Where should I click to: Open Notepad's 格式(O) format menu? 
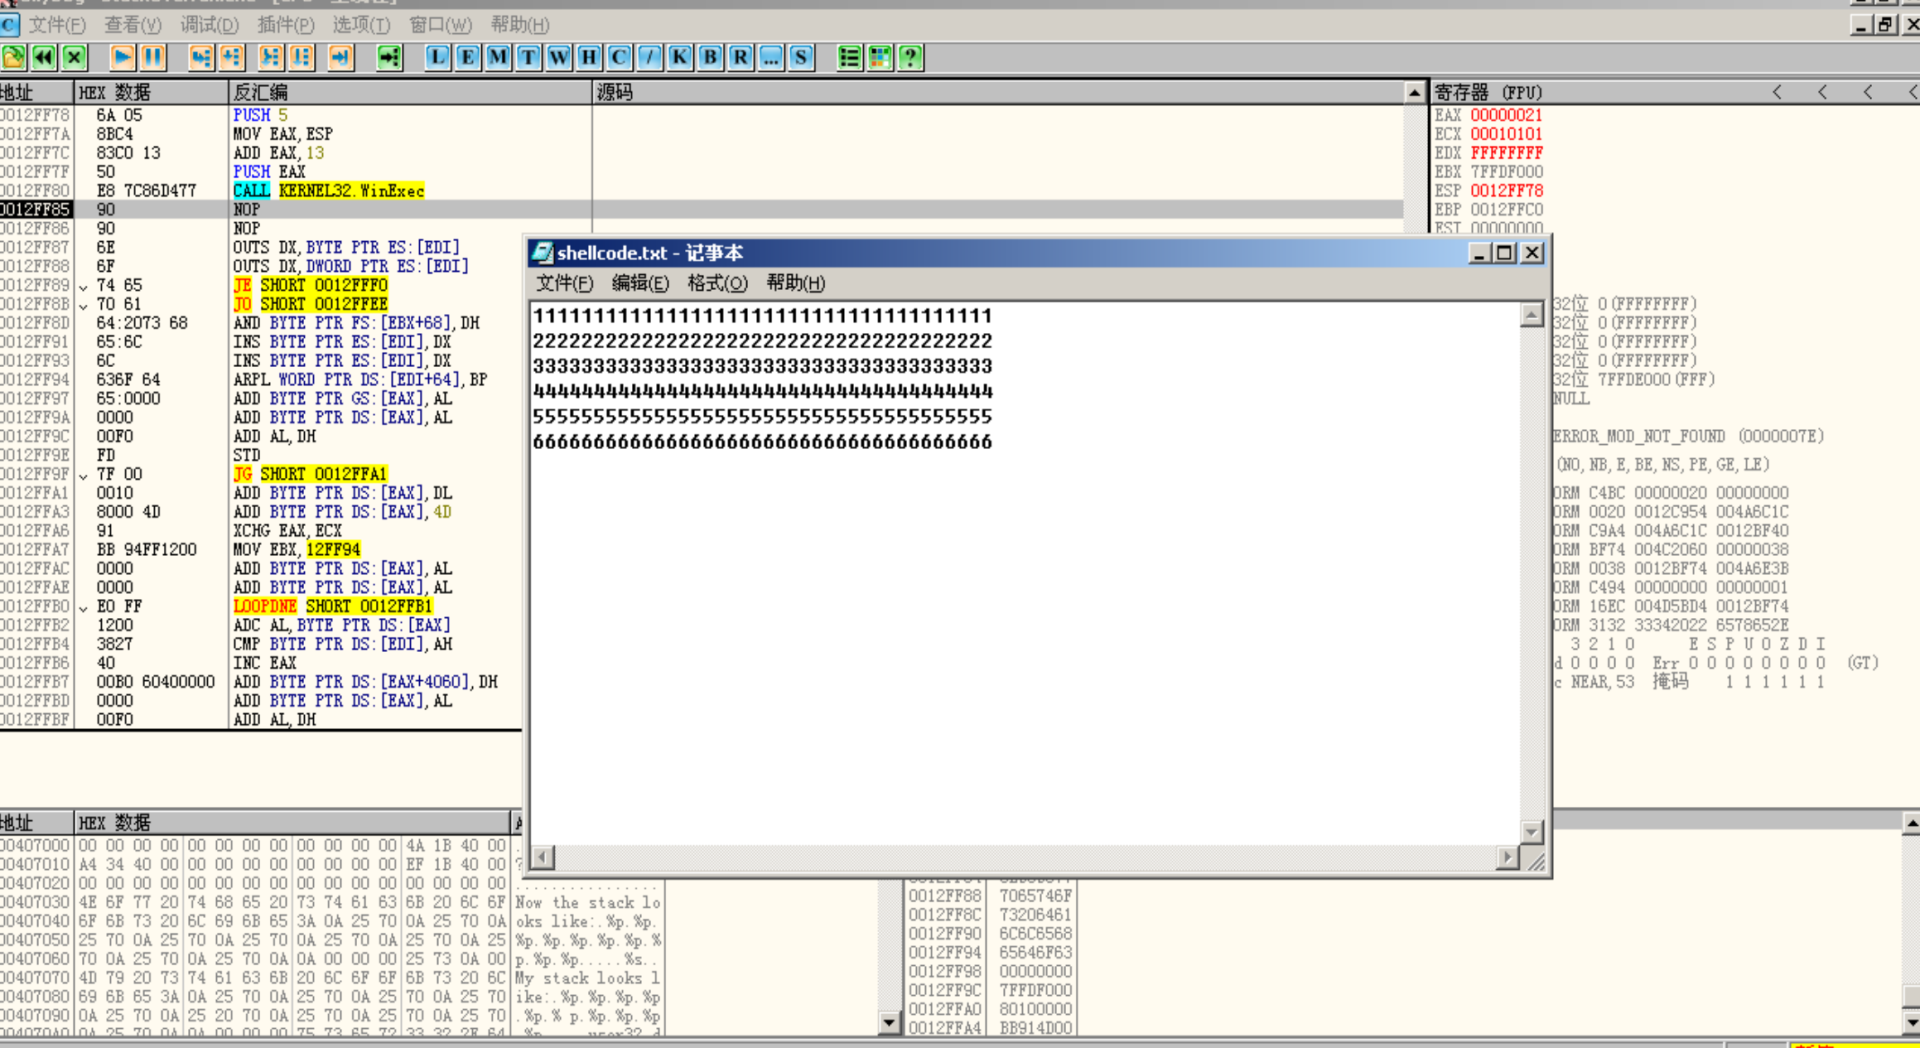[717, 283]
